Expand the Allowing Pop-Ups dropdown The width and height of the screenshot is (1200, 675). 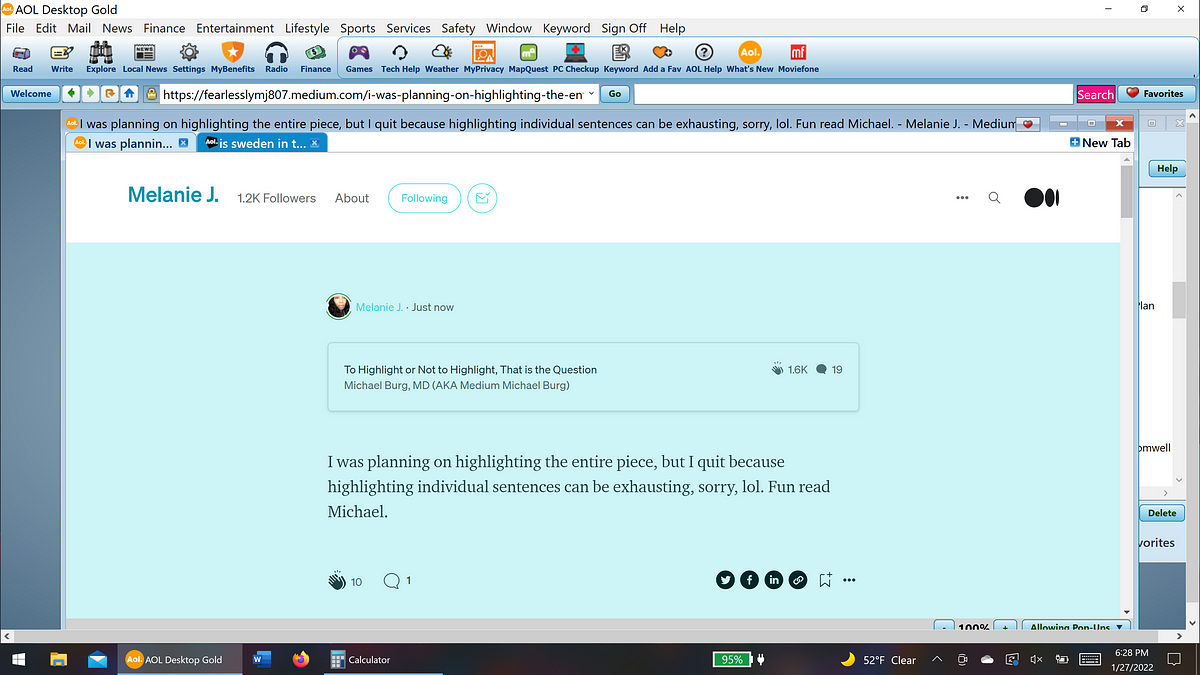[1119, 628]
